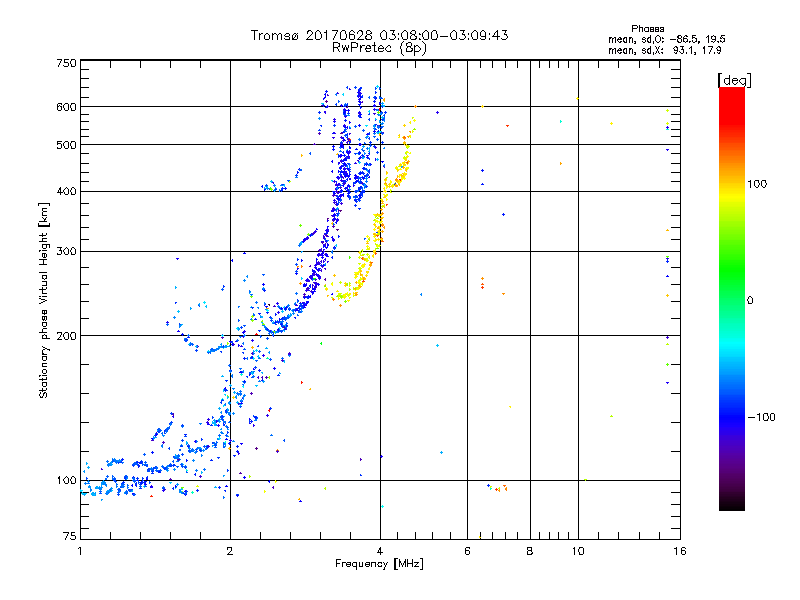The width and height of the screenshot is (800, 600).
Task: Click the RwPretec (8p) subtitle
Action: pos(379,48)
